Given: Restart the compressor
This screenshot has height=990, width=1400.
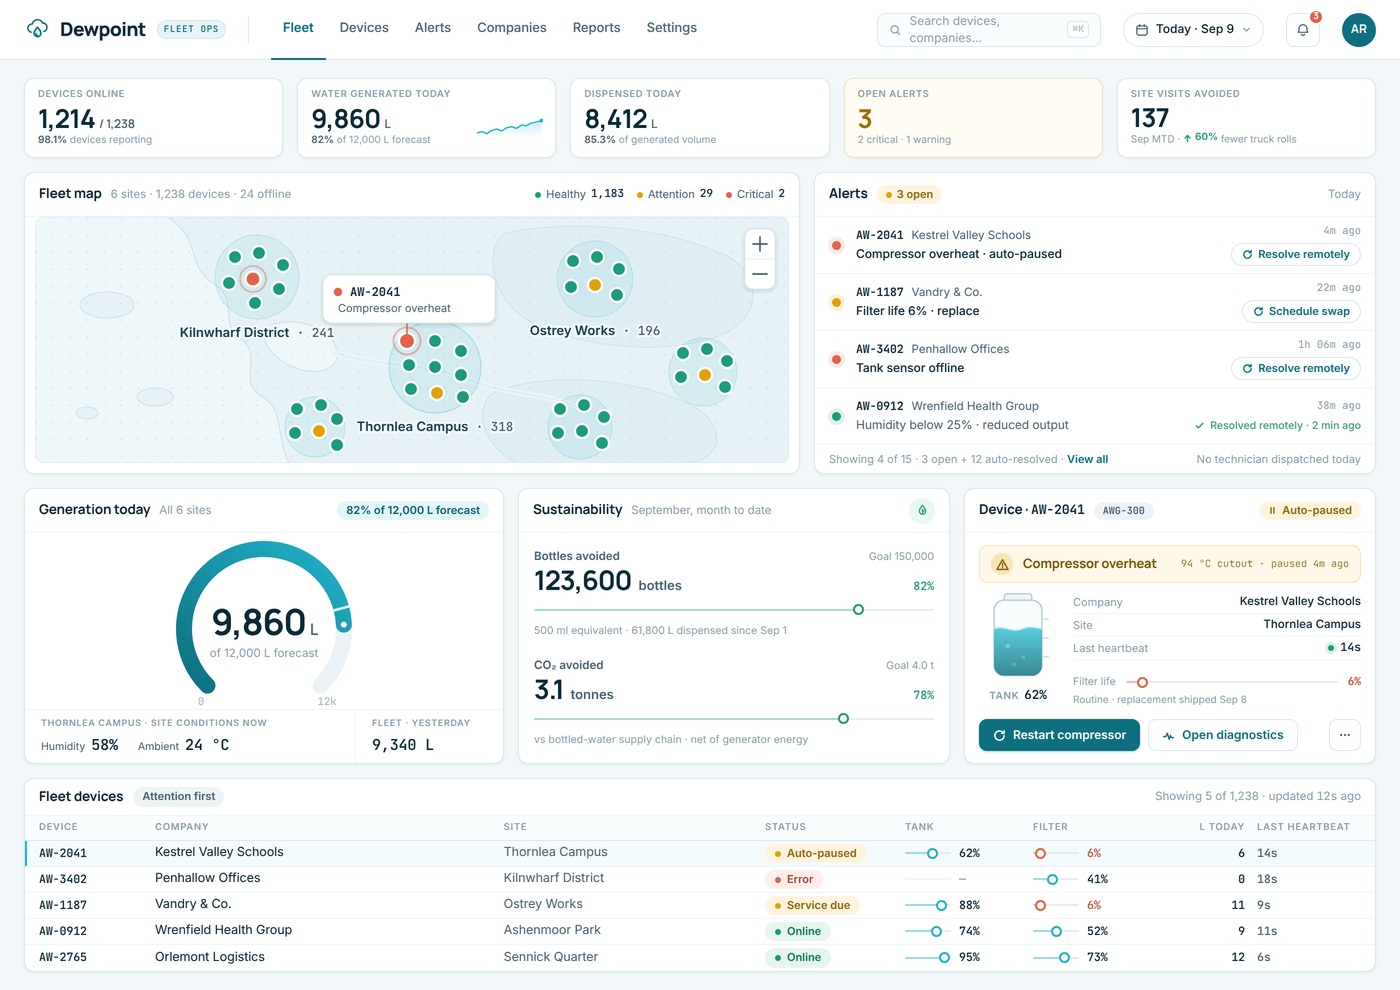Looking at the screenshot, I should [1059, 735].
